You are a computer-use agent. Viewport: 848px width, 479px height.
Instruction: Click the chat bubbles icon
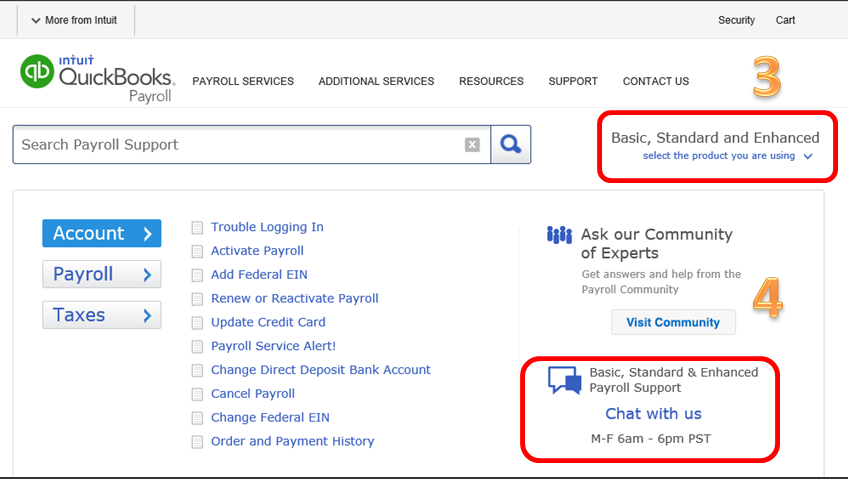click(565, 380)
